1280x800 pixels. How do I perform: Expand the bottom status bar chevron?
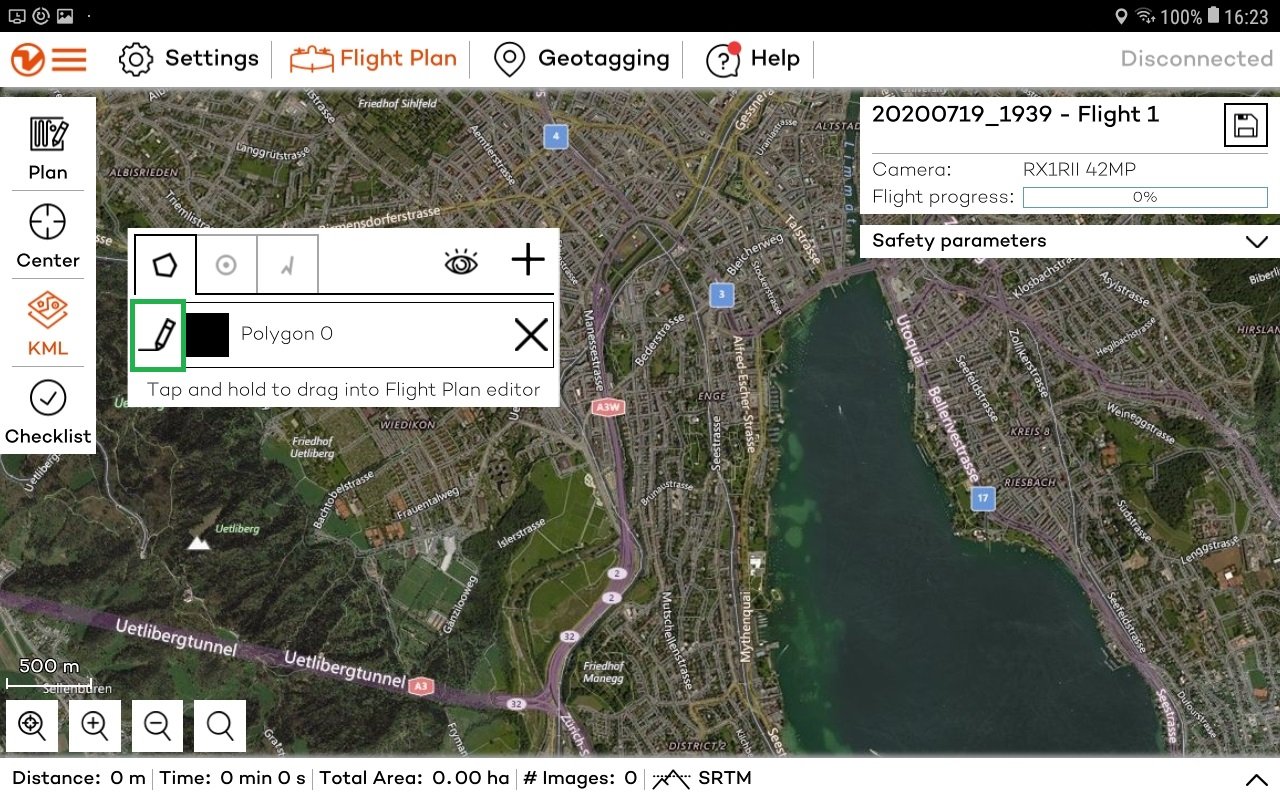coord(1257,778)
